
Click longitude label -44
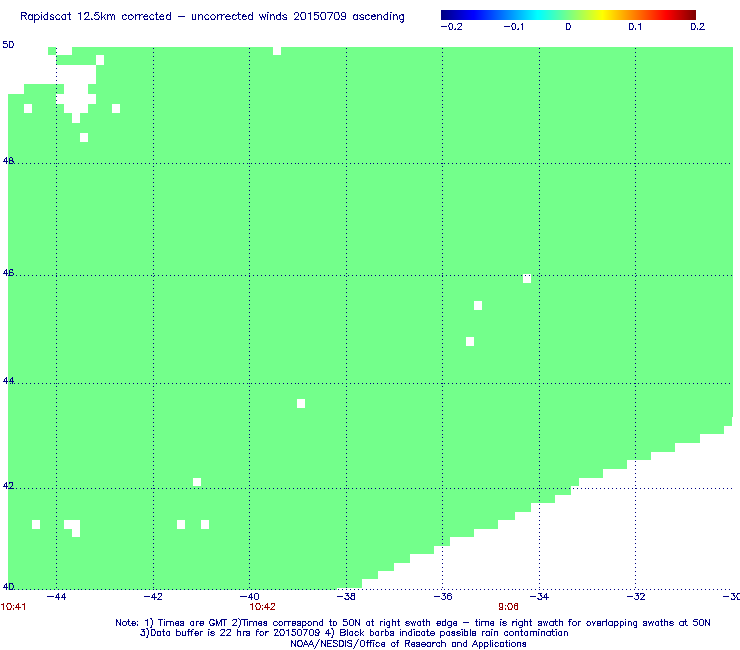click(x=56, y=597)
